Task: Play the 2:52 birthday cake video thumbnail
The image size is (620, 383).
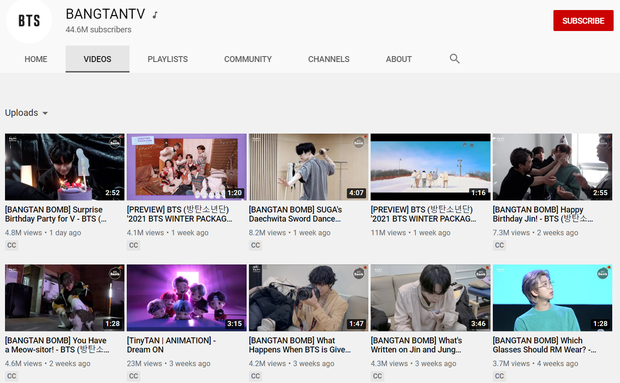Action: click(64, 167)
